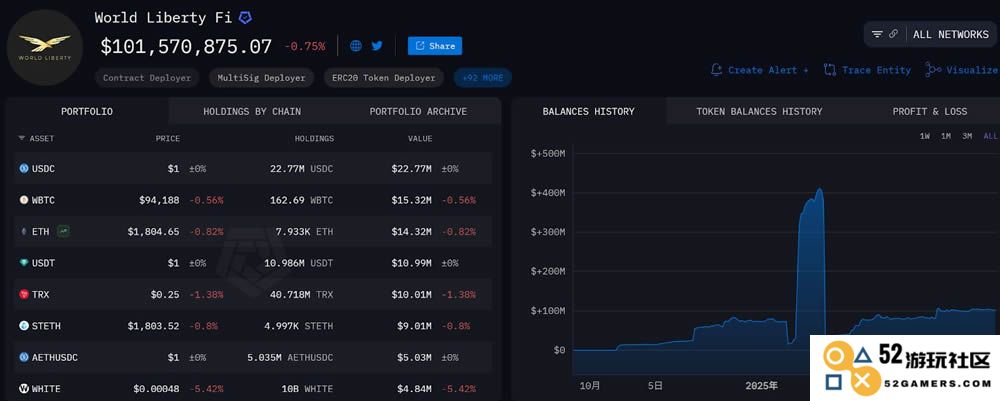Open the AETHUSDC asset name
Viewport: 1000px width, 401px height.
55,357
